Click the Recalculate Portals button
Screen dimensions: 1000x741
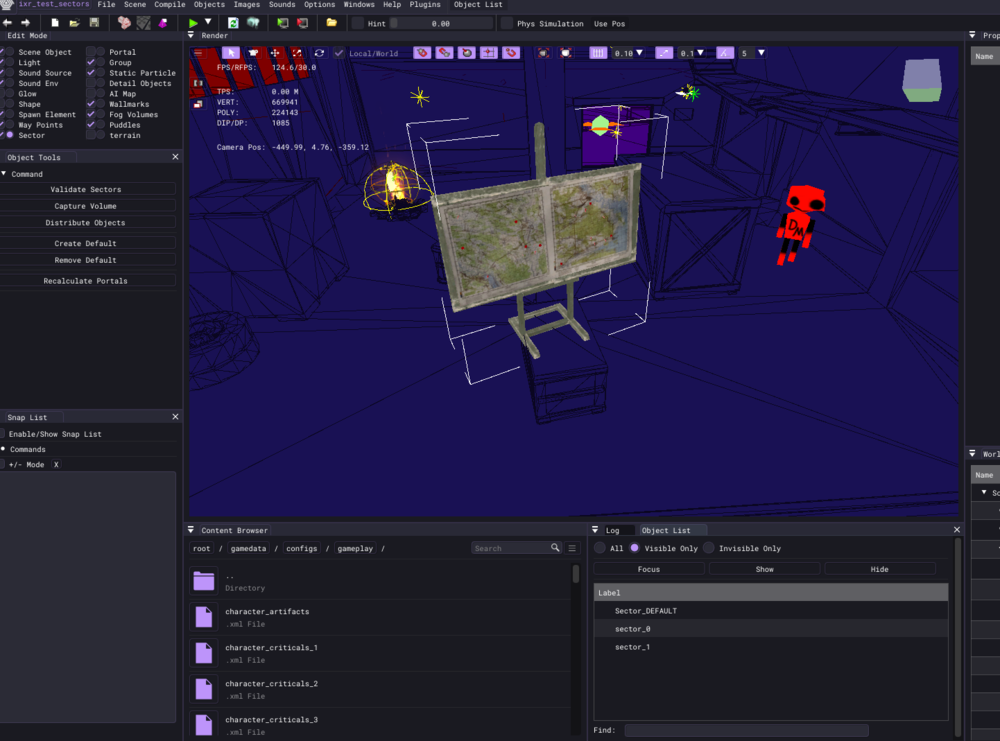(x=86, y=281)
